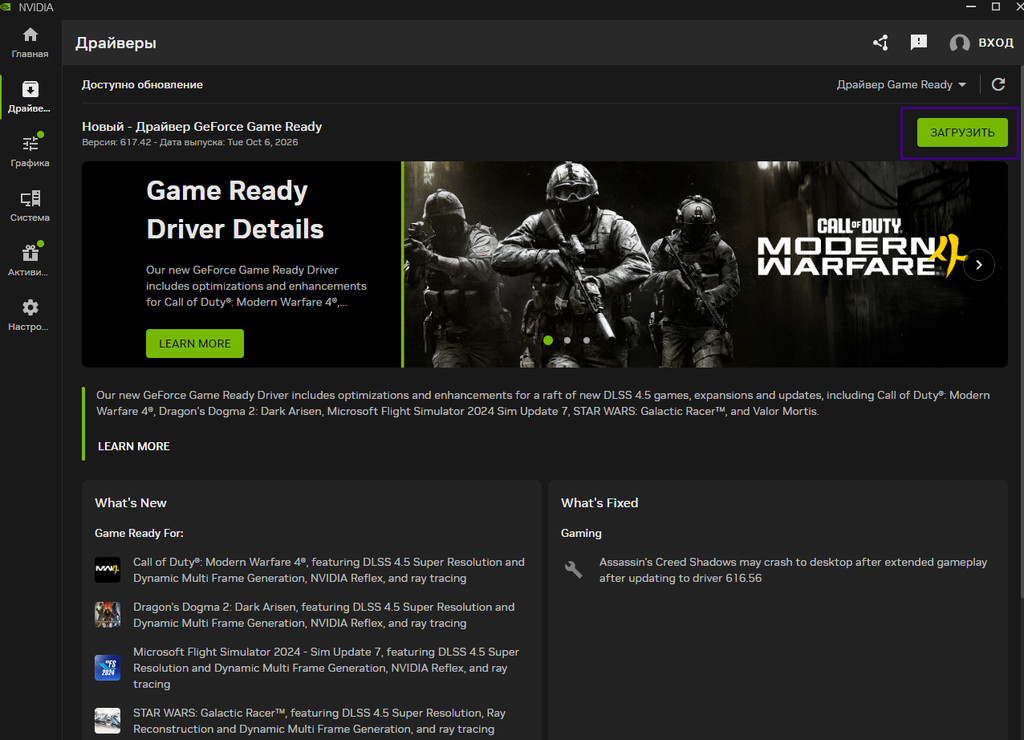Go to the Система section
The image size is (1024, 740).
tap(30, 206)
